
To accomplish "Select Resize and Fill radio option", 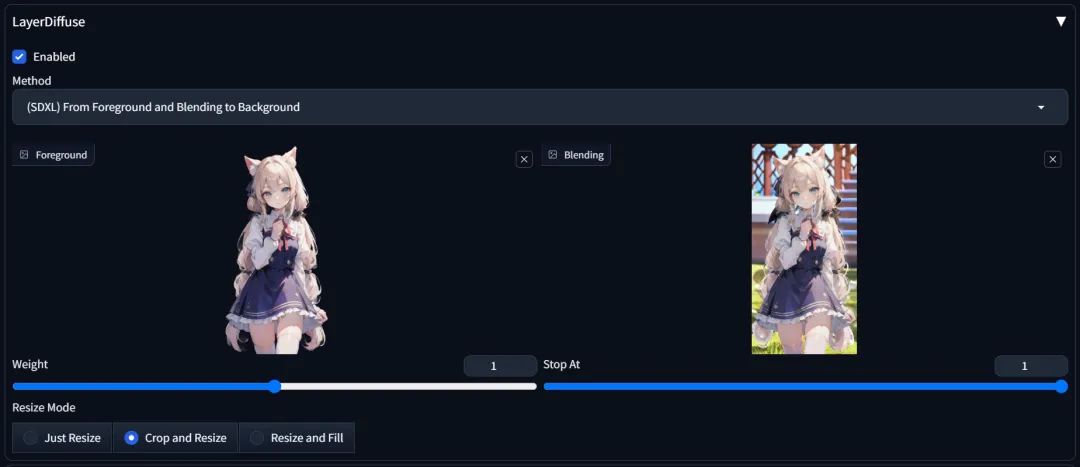I will [x=297, y=437].
